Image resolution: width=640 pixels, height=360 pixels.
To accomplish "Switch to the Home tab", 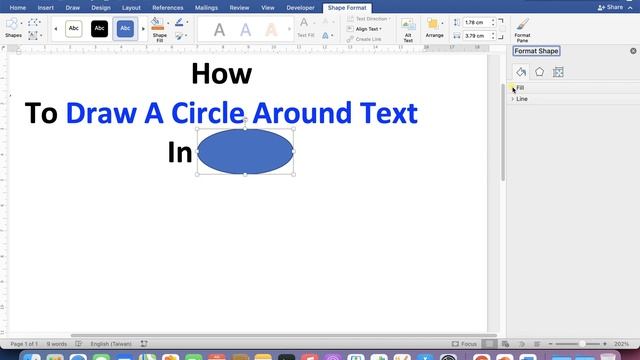I will click(x=18, y=8).
